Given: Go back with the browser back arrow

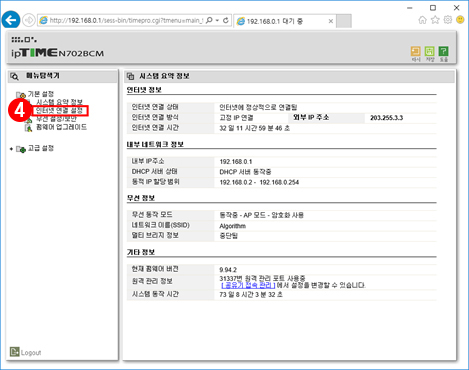Looking at the screenshot, I should 11,20.
